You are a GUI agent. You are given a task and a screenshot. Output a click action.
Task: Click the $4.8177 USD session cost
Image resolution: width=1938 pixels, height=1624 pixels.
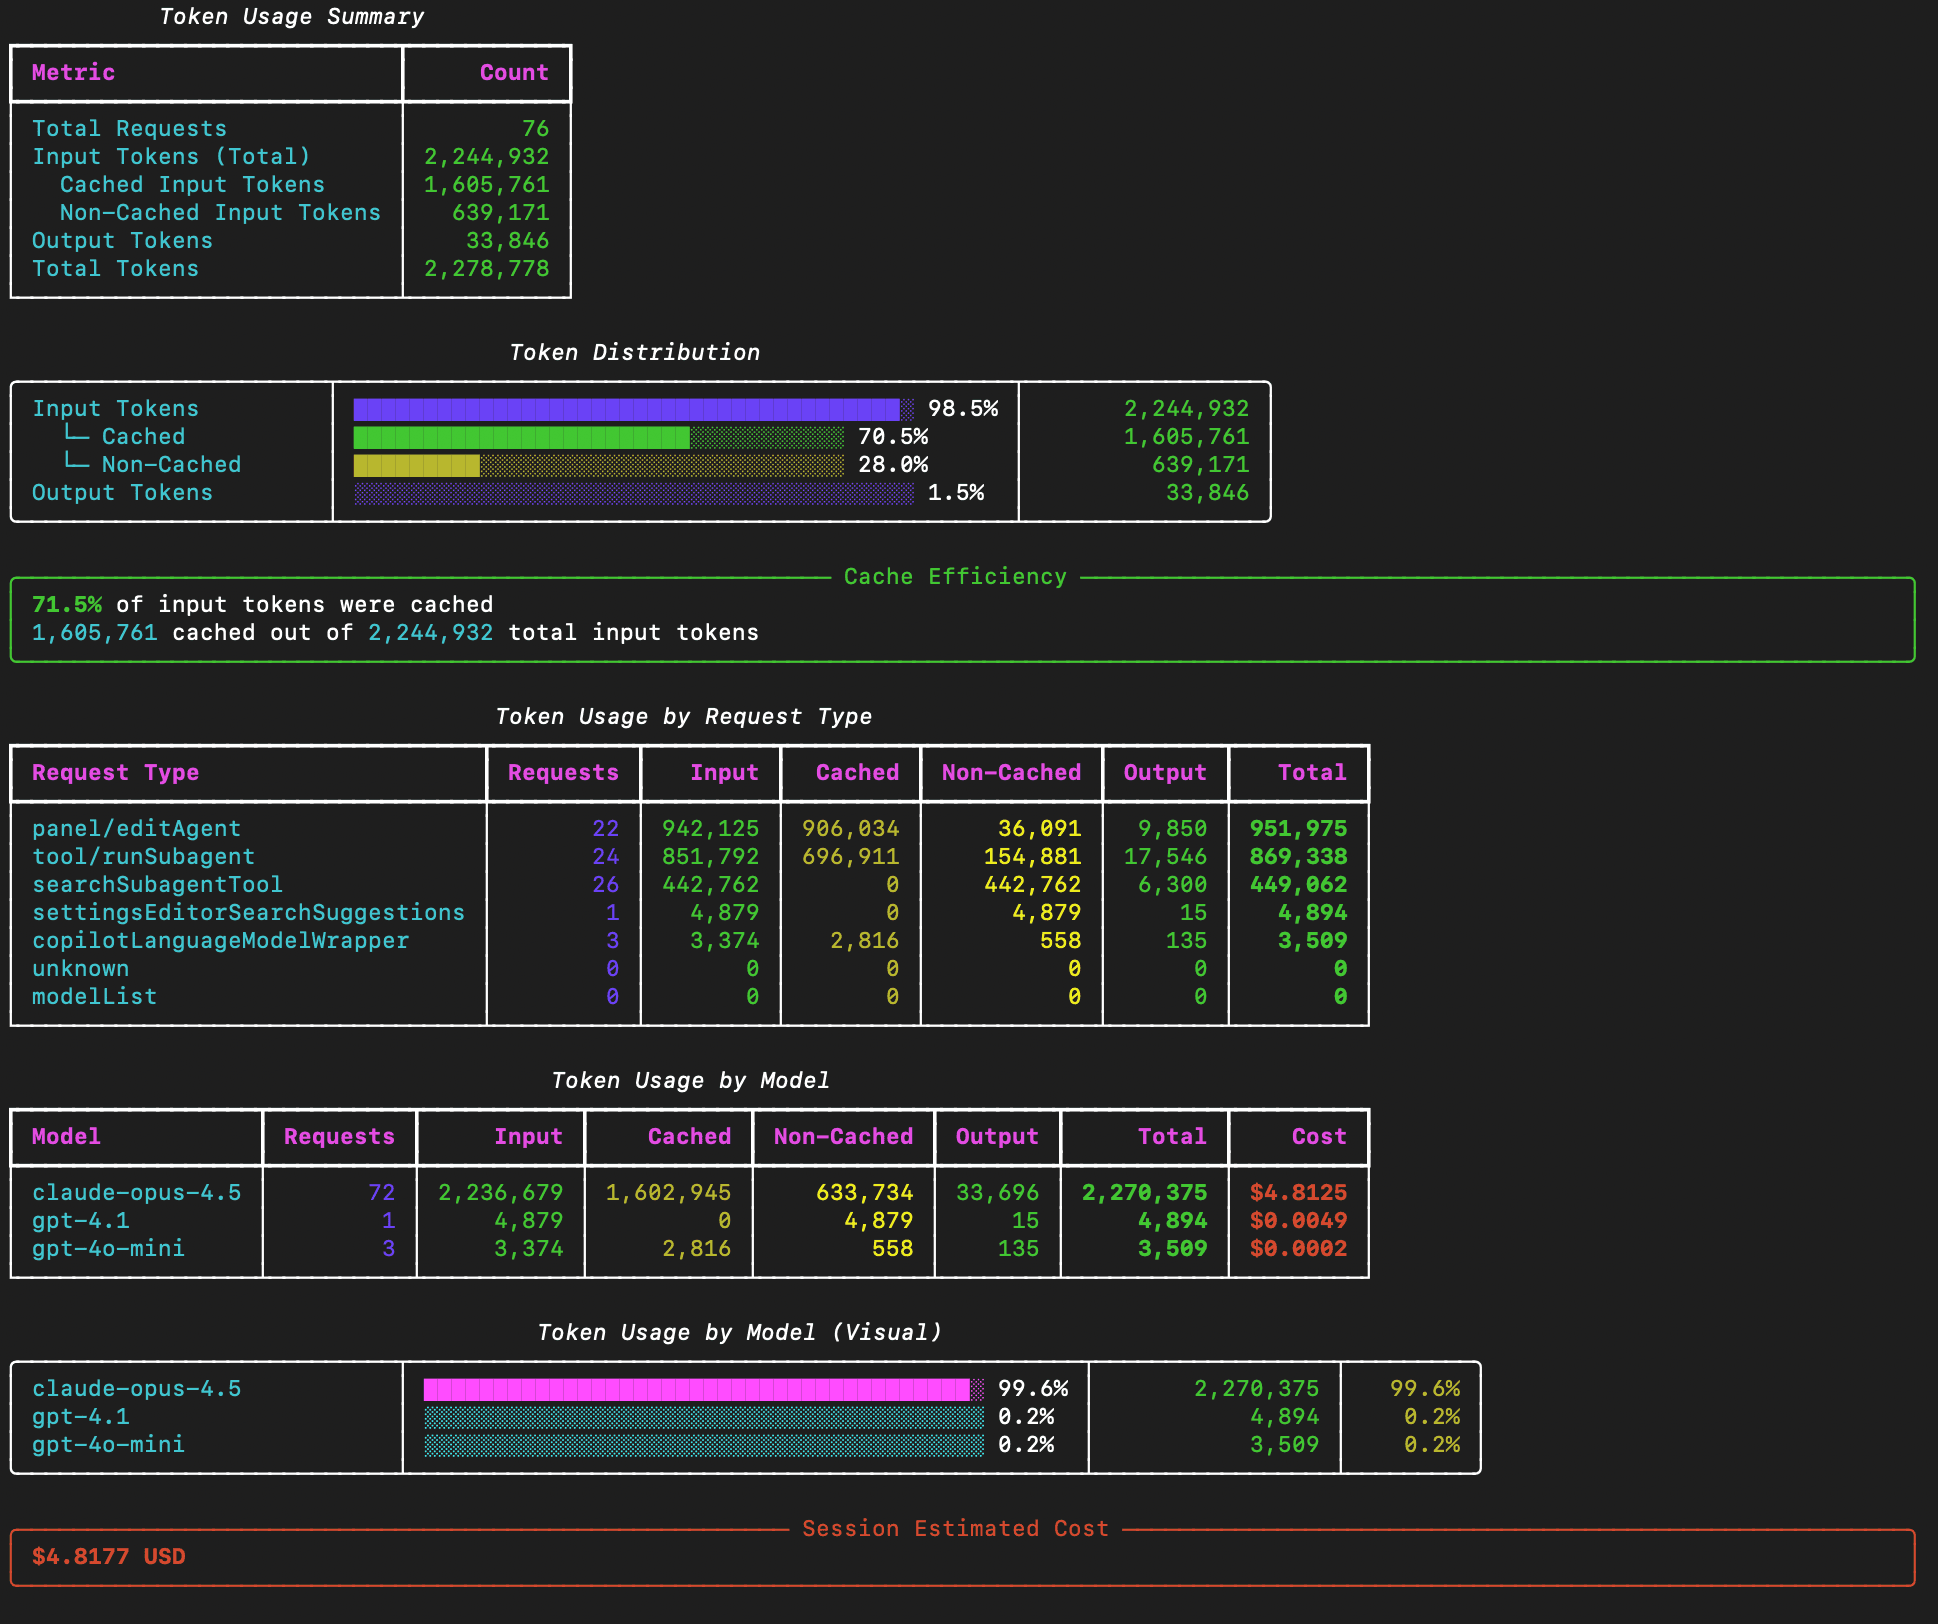click(x=108, y=1557)
